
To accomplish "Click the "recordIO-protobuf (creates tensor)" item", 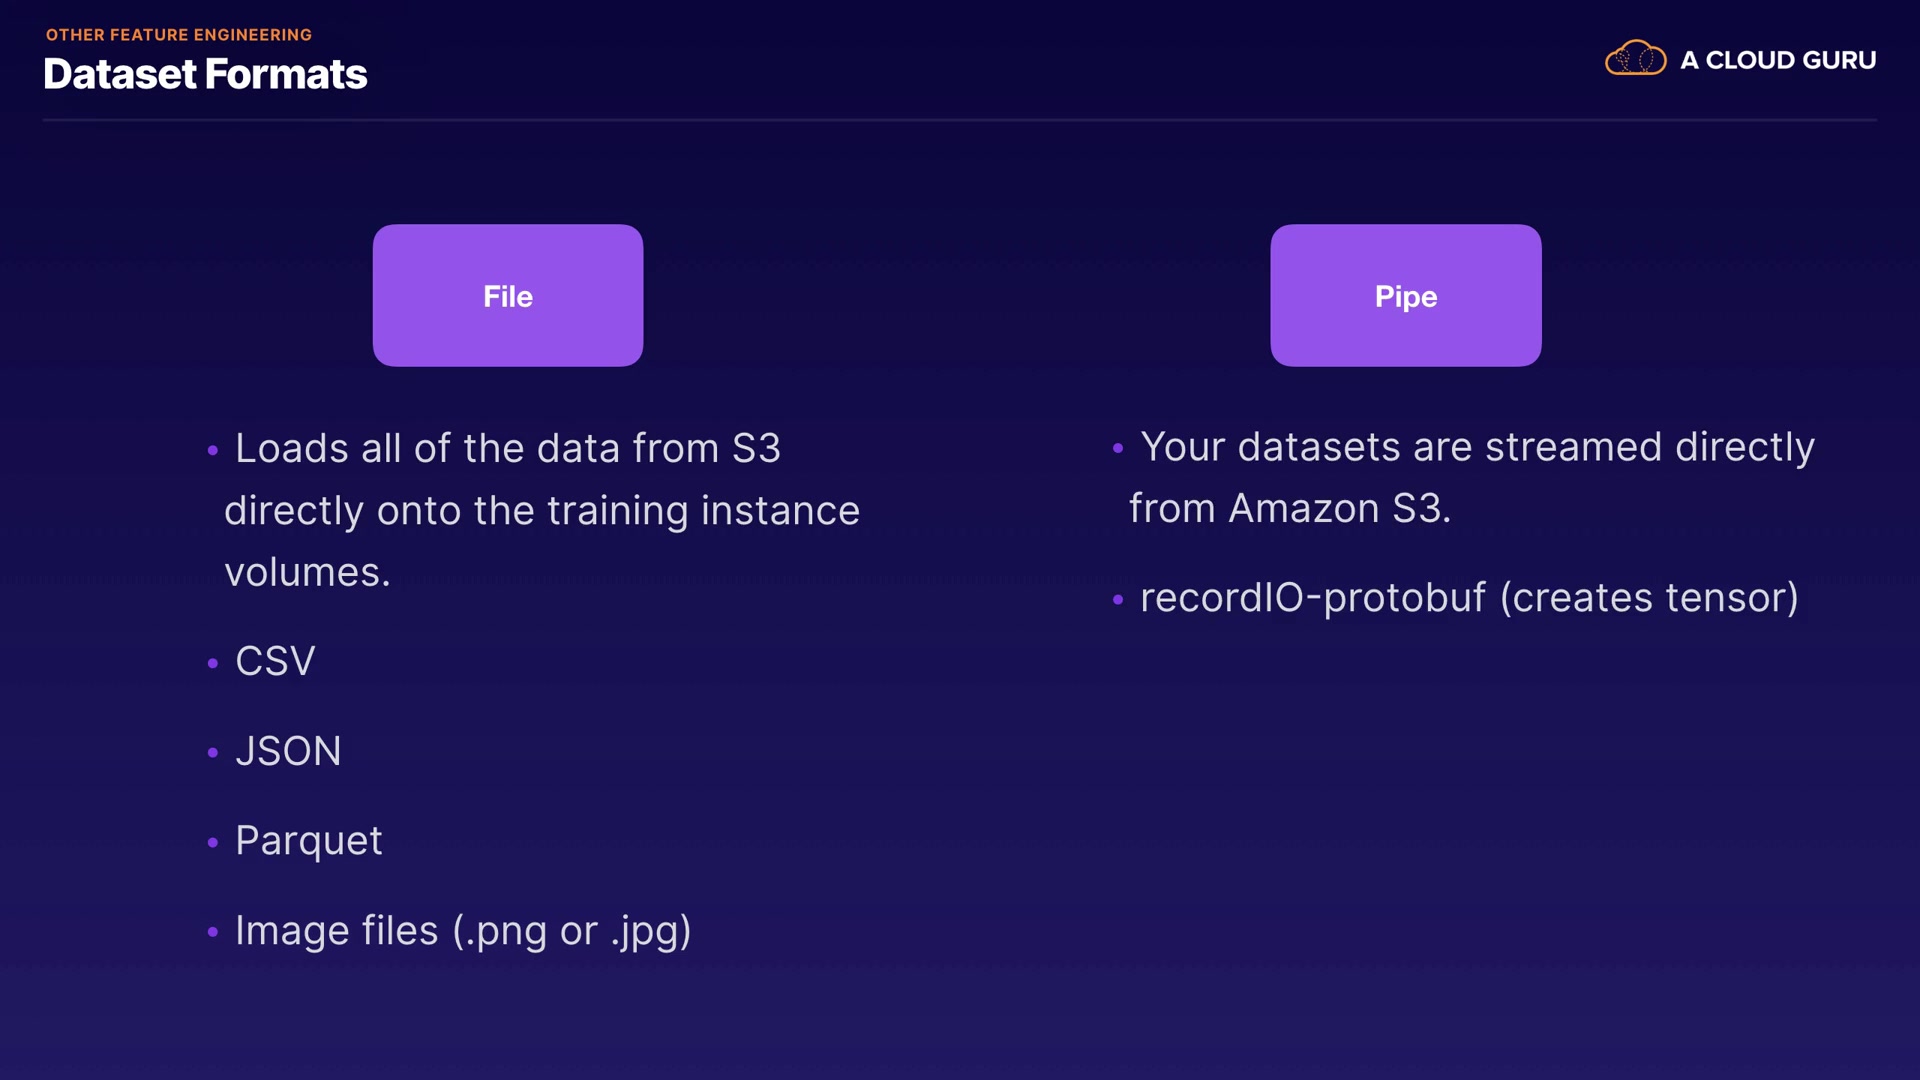I will [1469, 598].
